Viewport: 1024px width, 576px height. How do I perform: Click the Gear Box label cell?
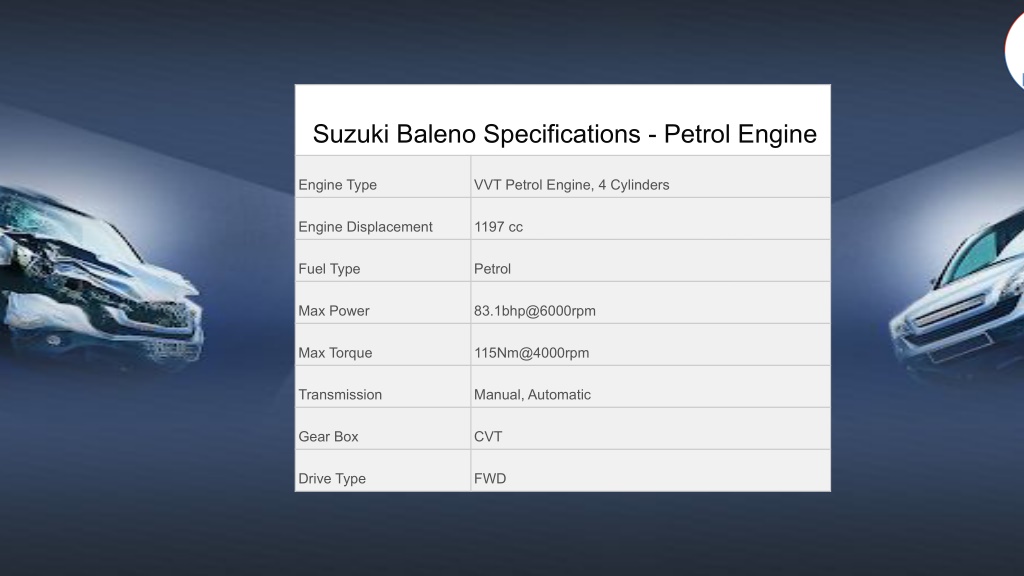coord(383,428)
